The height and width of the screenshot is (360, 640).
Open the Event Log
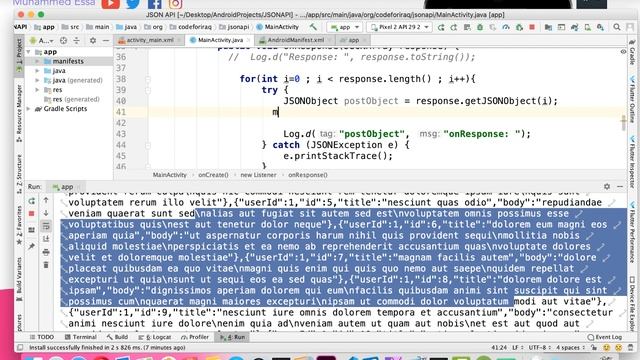click(604, 337)
